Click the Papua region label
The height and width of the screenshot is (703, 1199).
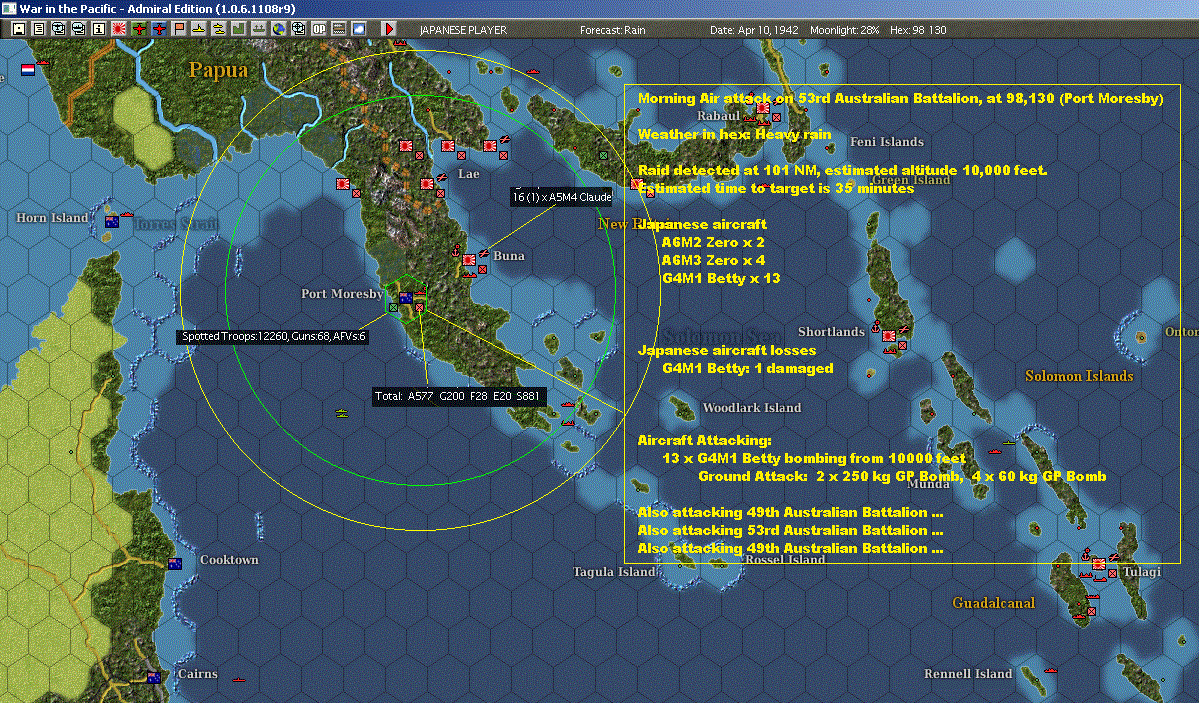click(x=219, y=70)
